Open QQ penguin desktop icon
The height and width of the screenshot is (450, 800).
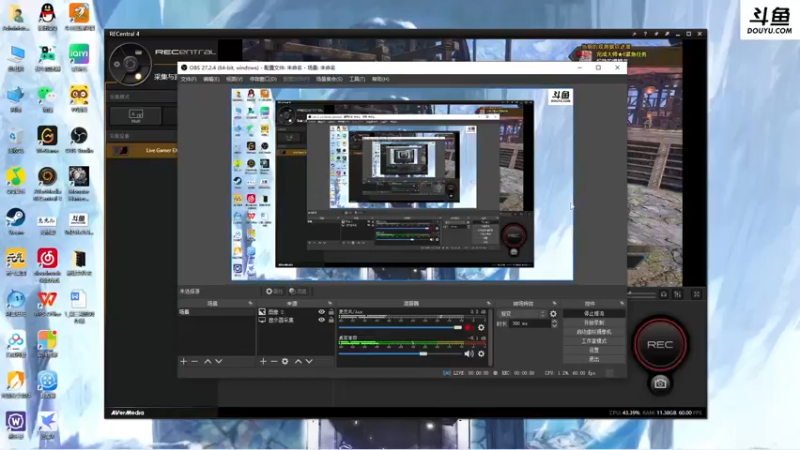47,16
